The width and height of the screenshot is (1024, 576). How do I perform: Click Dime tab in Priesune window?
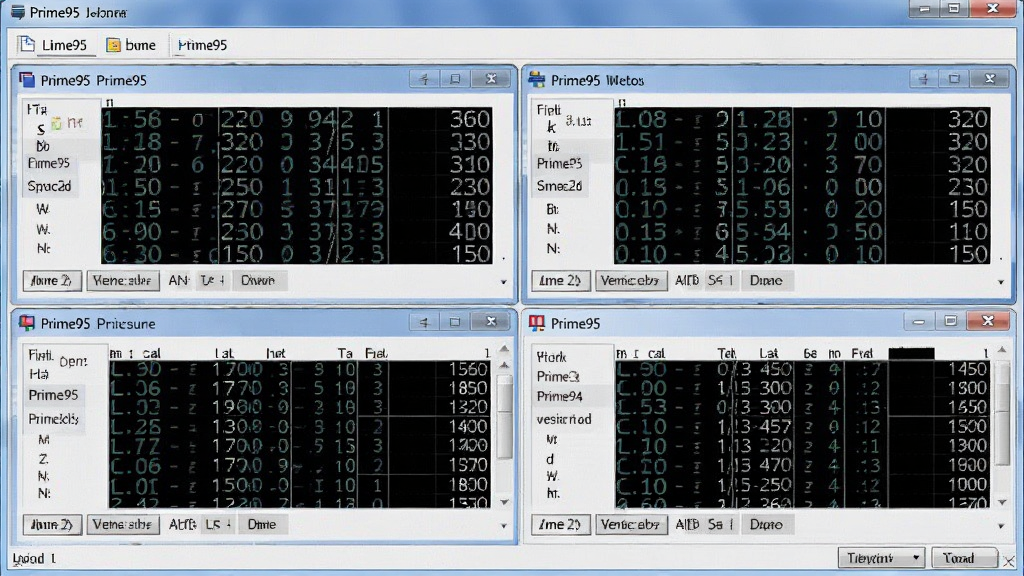262,524
